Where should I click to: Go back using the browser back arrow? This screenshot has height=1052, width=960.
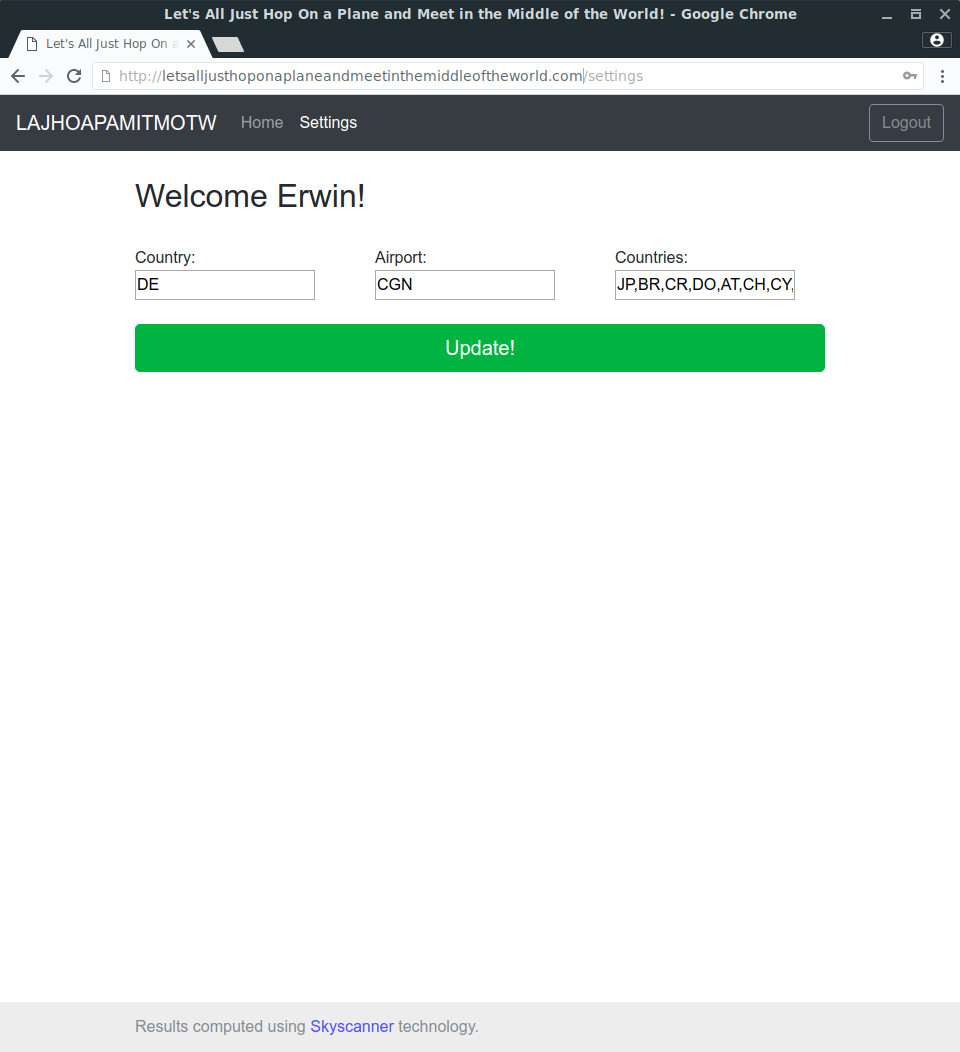(18, 76)
